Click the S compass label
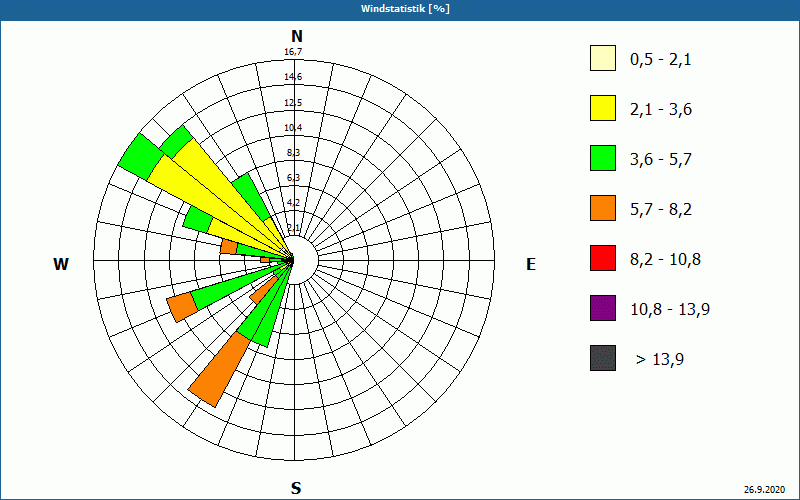The height and width of the screenshot is (500, 800). 296,489
